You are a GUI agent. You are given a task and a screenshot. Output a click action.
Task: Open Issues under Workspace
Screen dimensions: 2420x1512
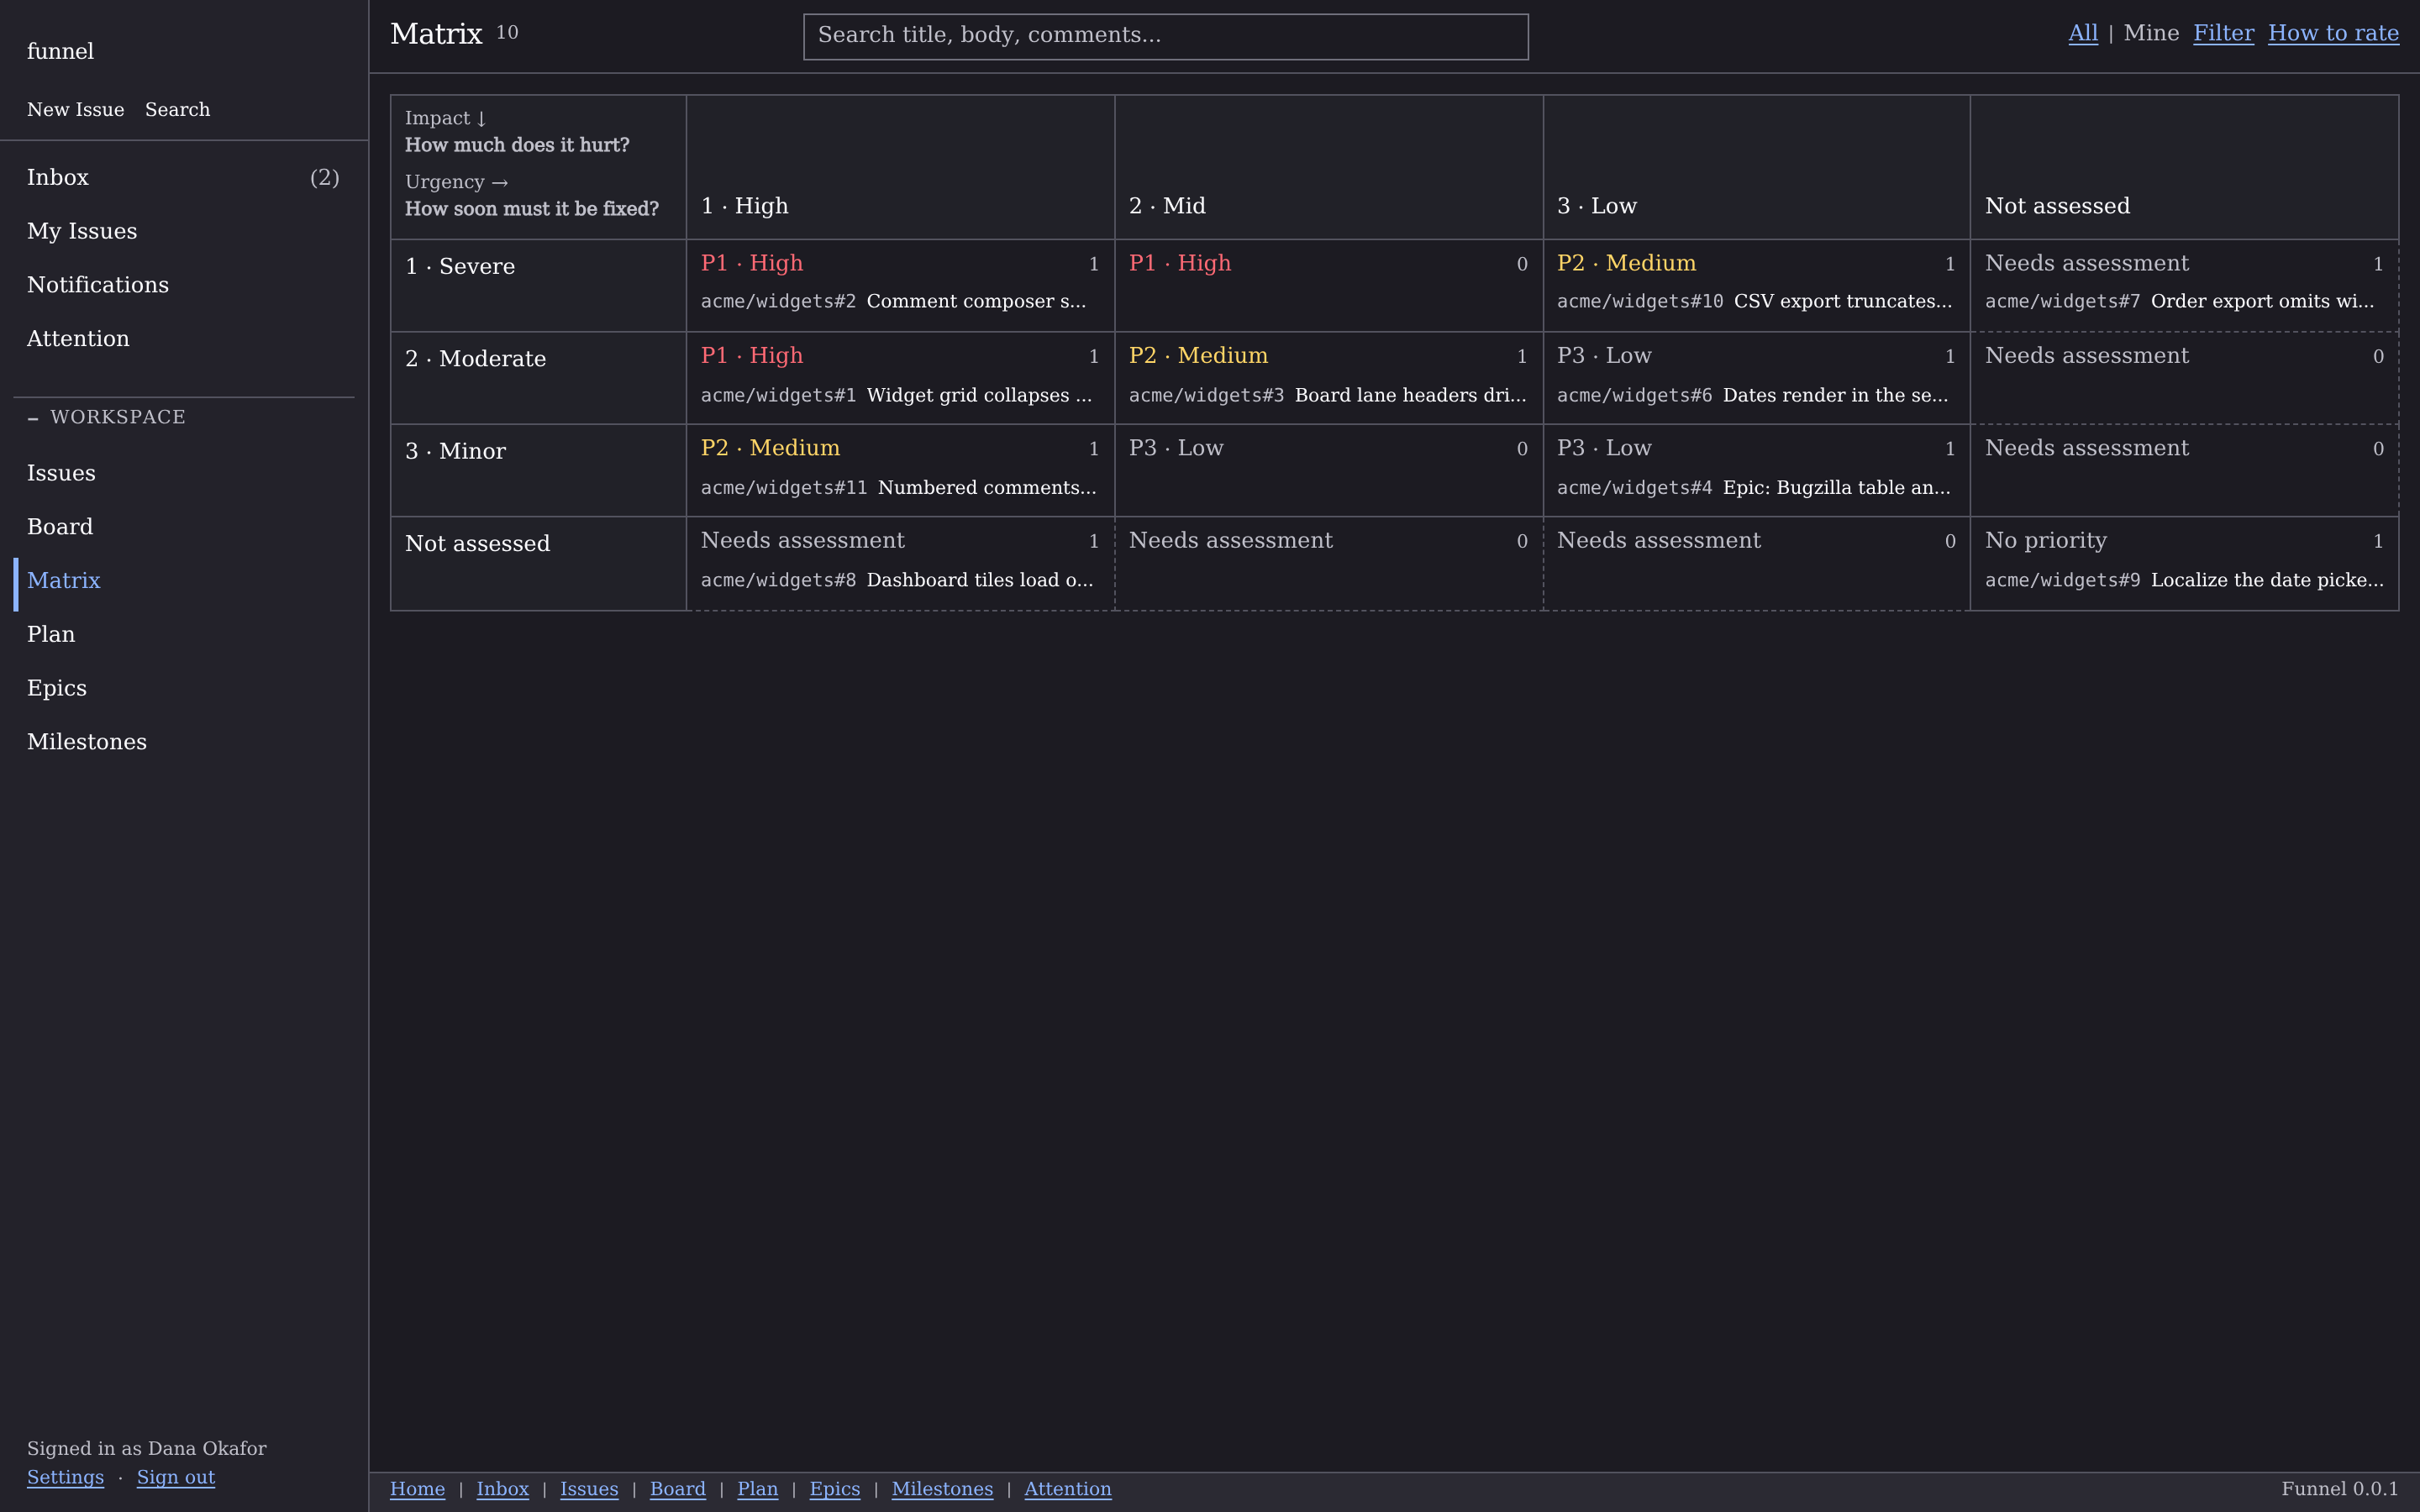point(183,473)
